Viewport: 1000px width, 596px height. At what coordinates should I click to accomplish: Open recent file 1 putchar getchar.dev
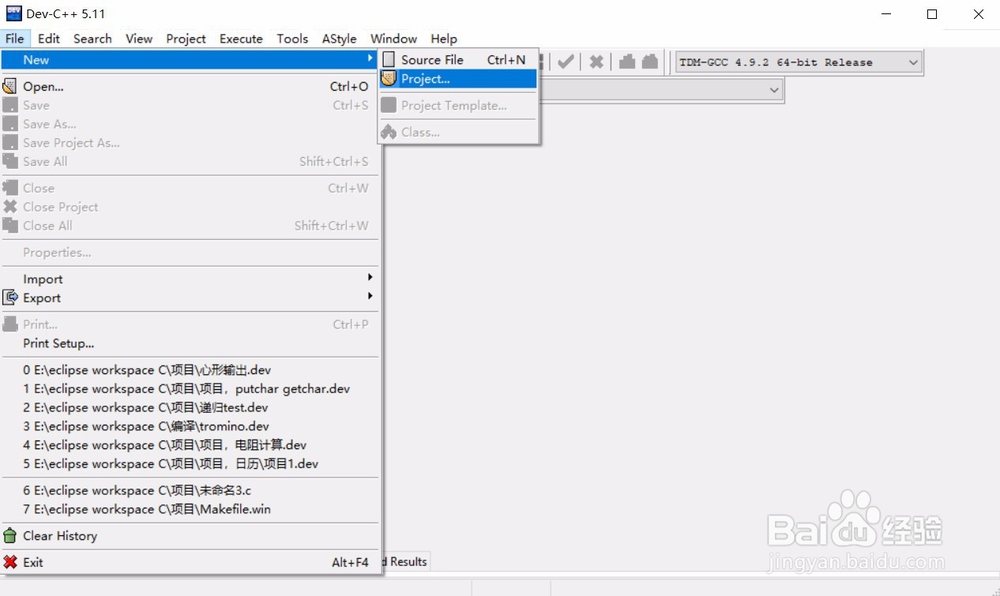[189, 389]
